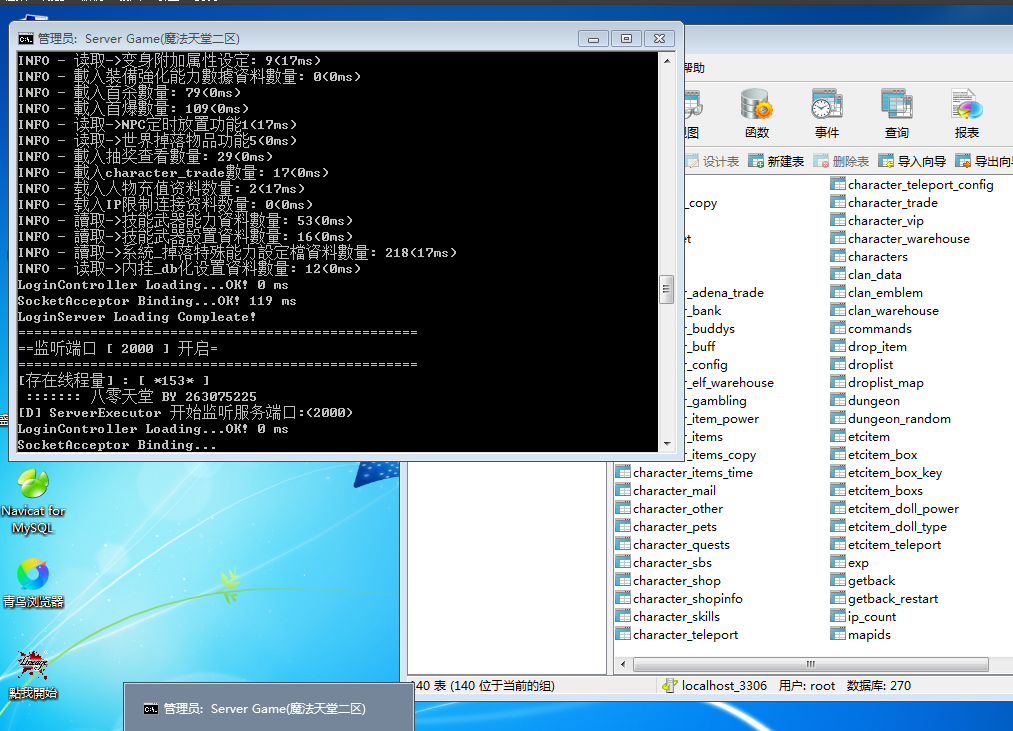Select the clan_warehouse table

tap(885, 311)
